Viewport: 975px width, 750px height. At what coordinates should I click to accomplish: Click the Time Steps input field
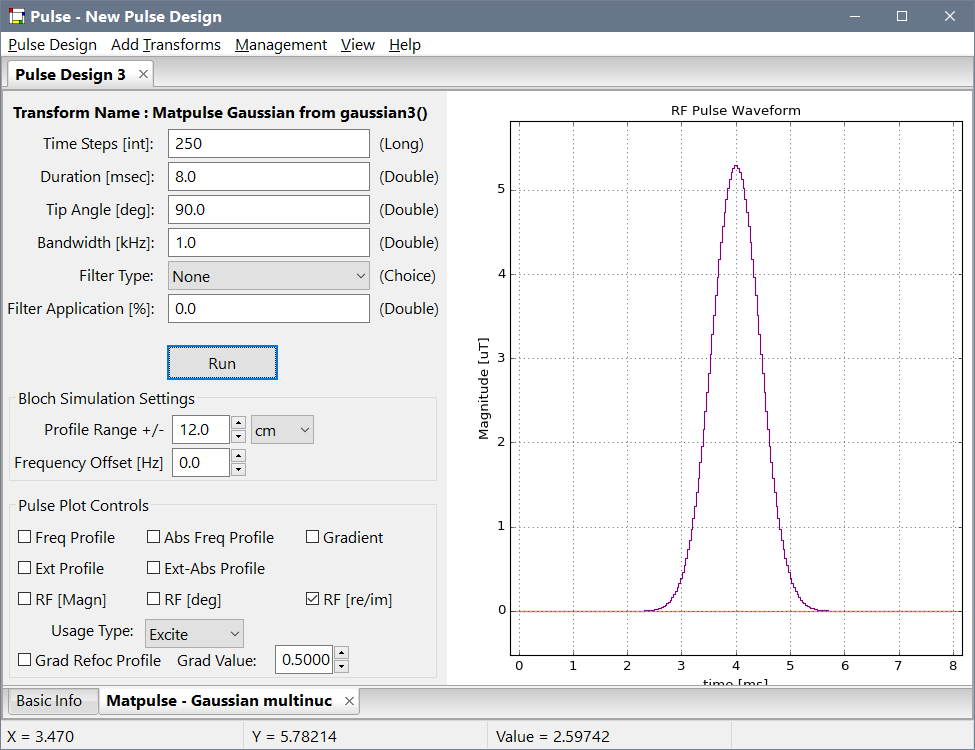coord(269,144)
